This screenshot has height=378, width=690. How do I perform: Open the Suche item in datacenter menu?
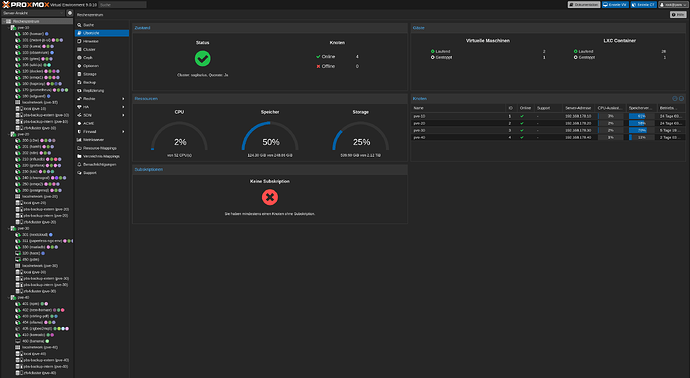tap(102, 25)
